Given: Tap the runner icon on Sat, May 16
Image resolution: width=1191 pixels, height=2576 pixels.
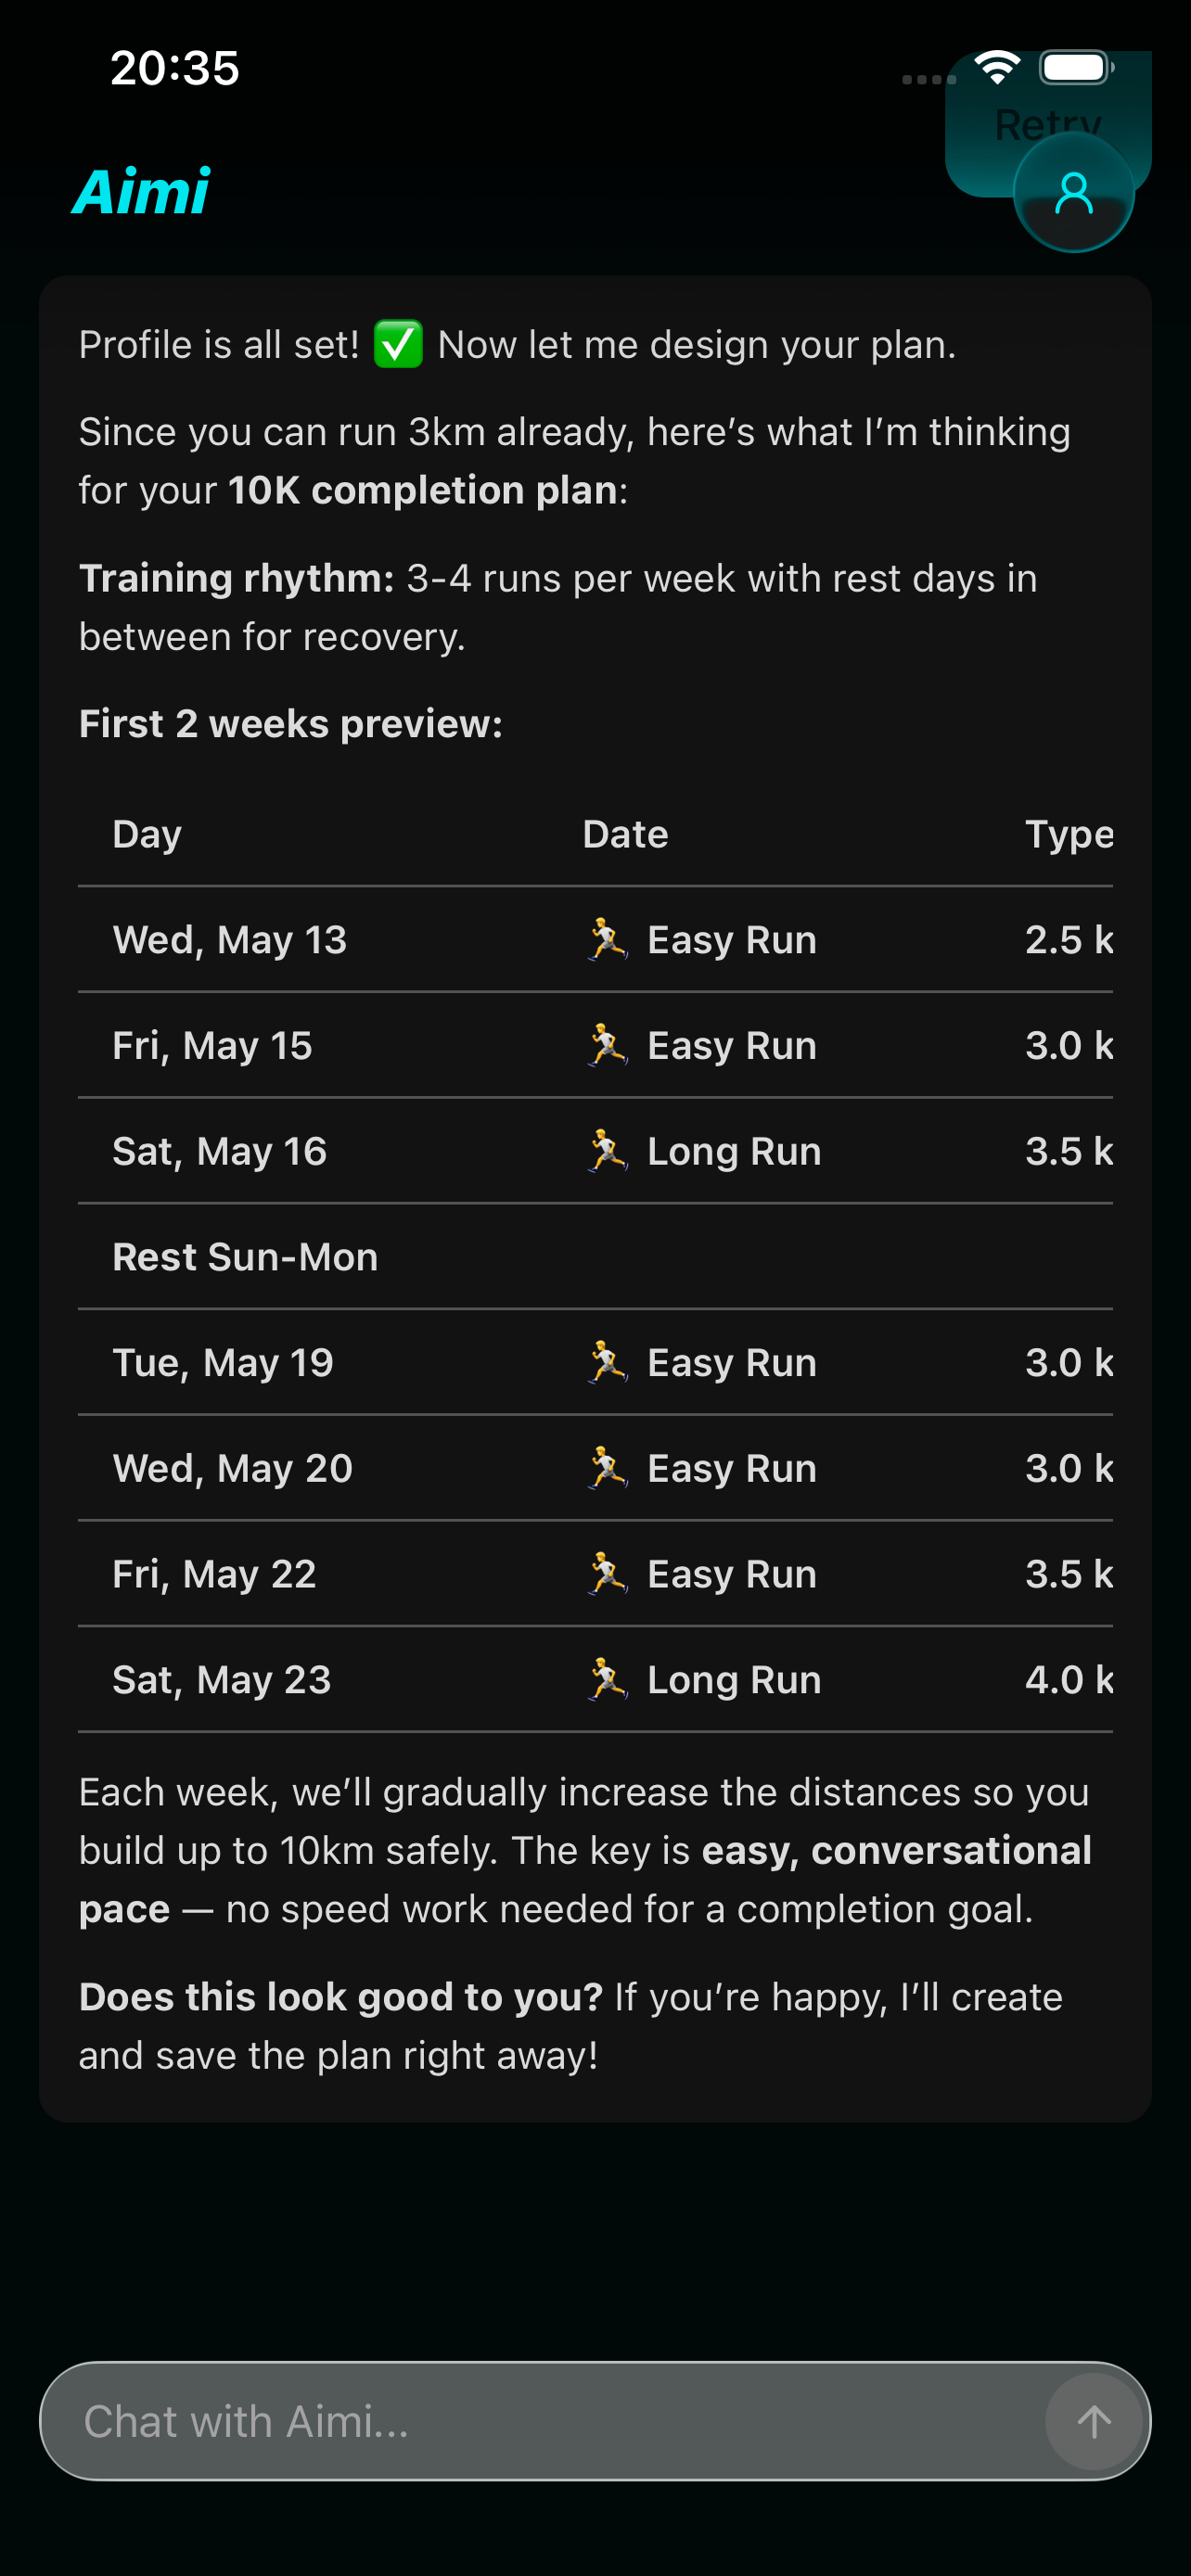Looking at the screenshot, I should [x=607, y=1151].
